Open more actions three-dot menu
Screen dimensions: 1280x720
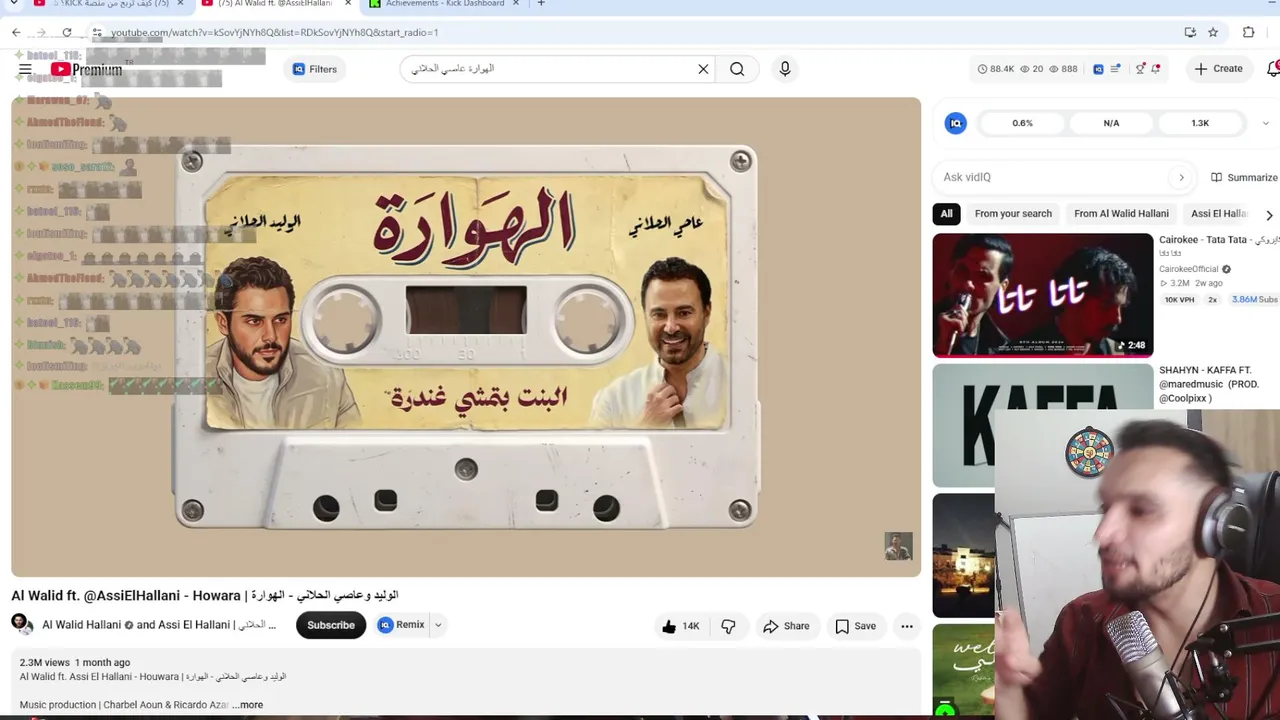[907, 626]
